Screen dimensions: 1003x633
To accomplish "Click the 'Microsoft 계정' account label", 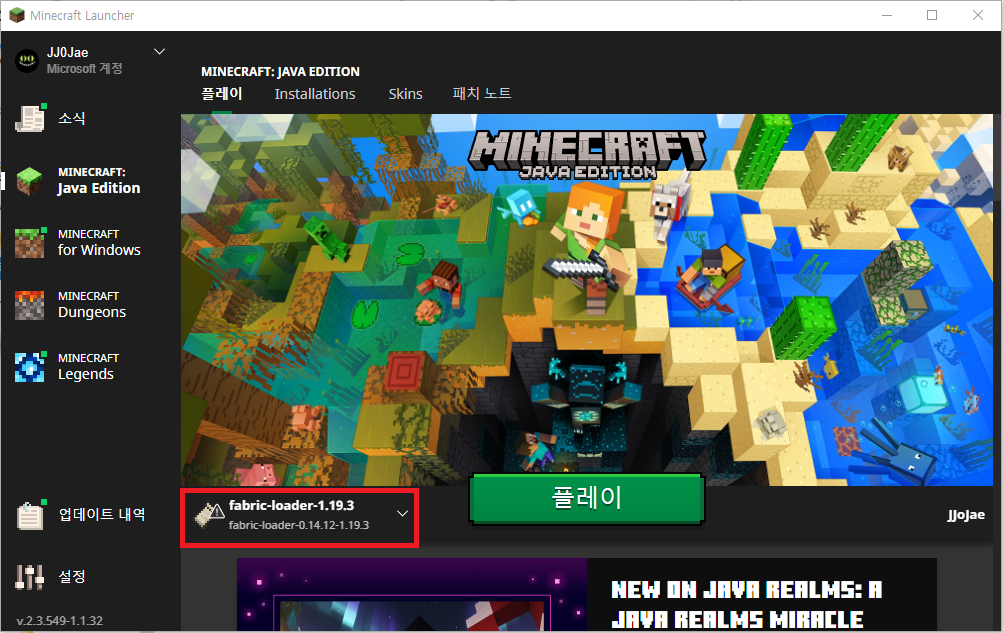I will (84, 68).
